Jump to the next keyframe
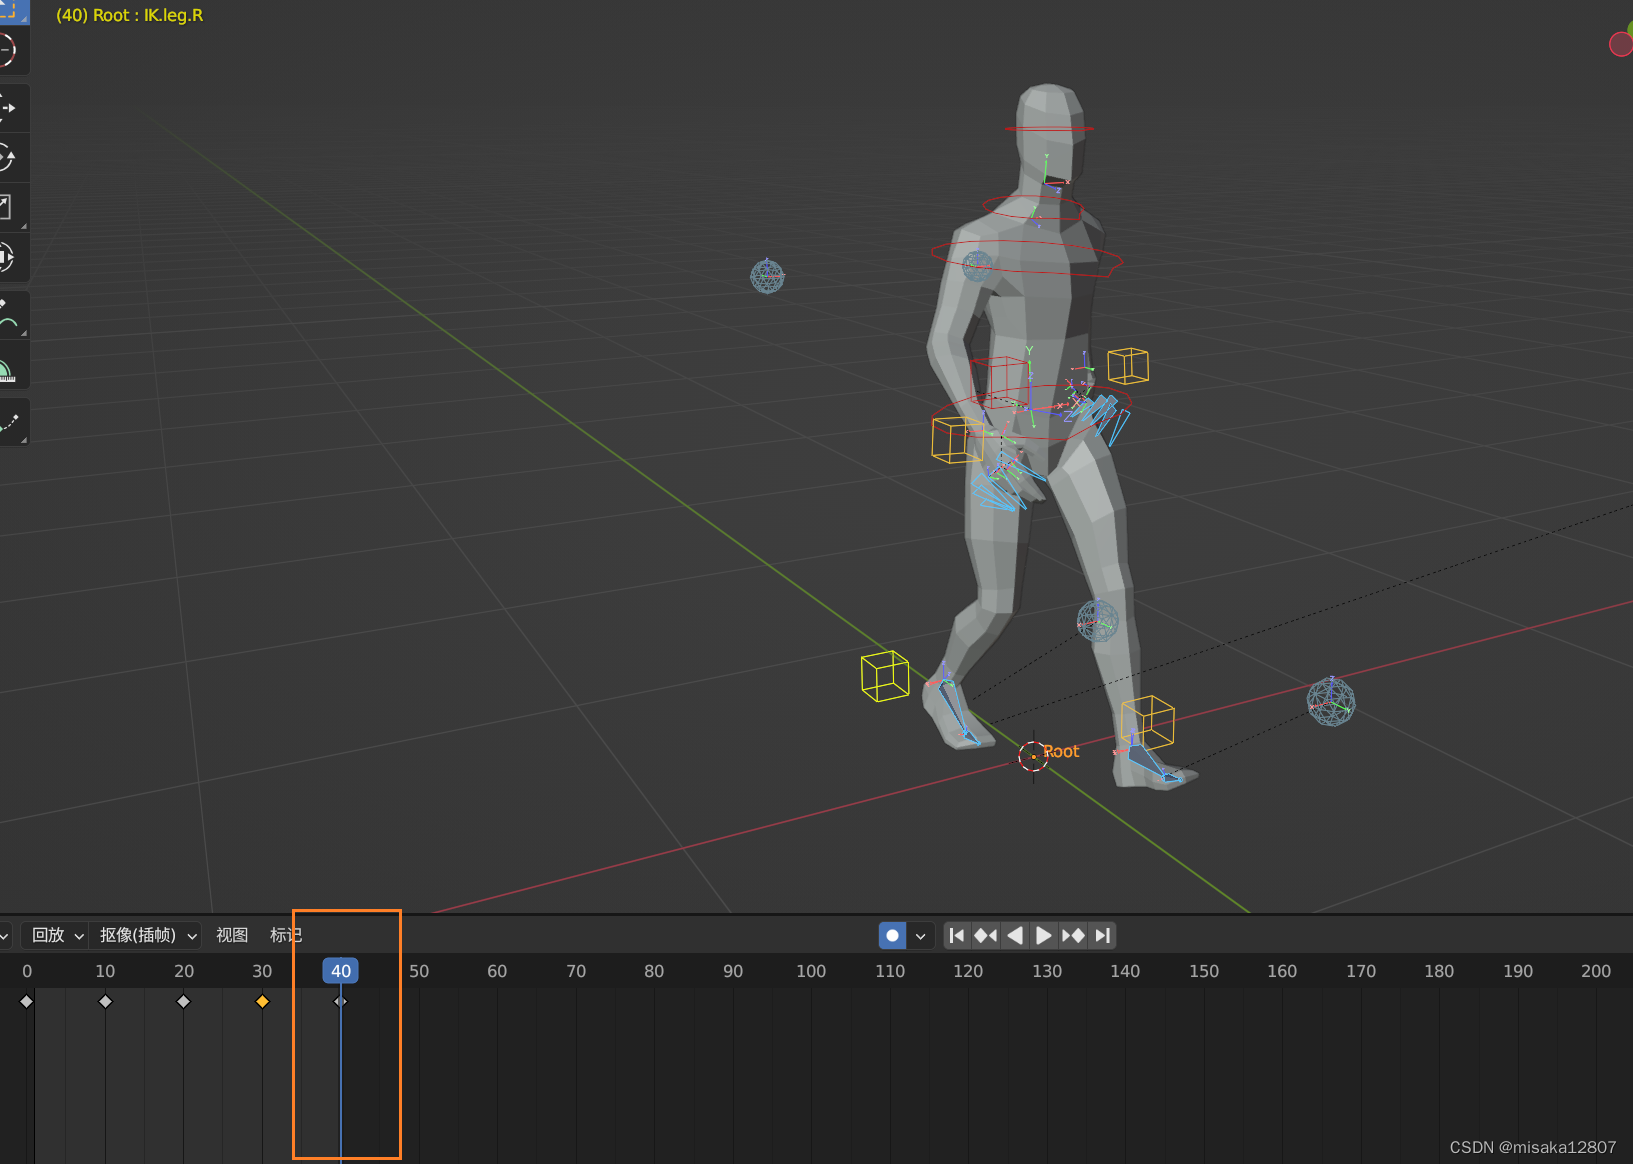The image size is (1633, 1164). 1073,935
